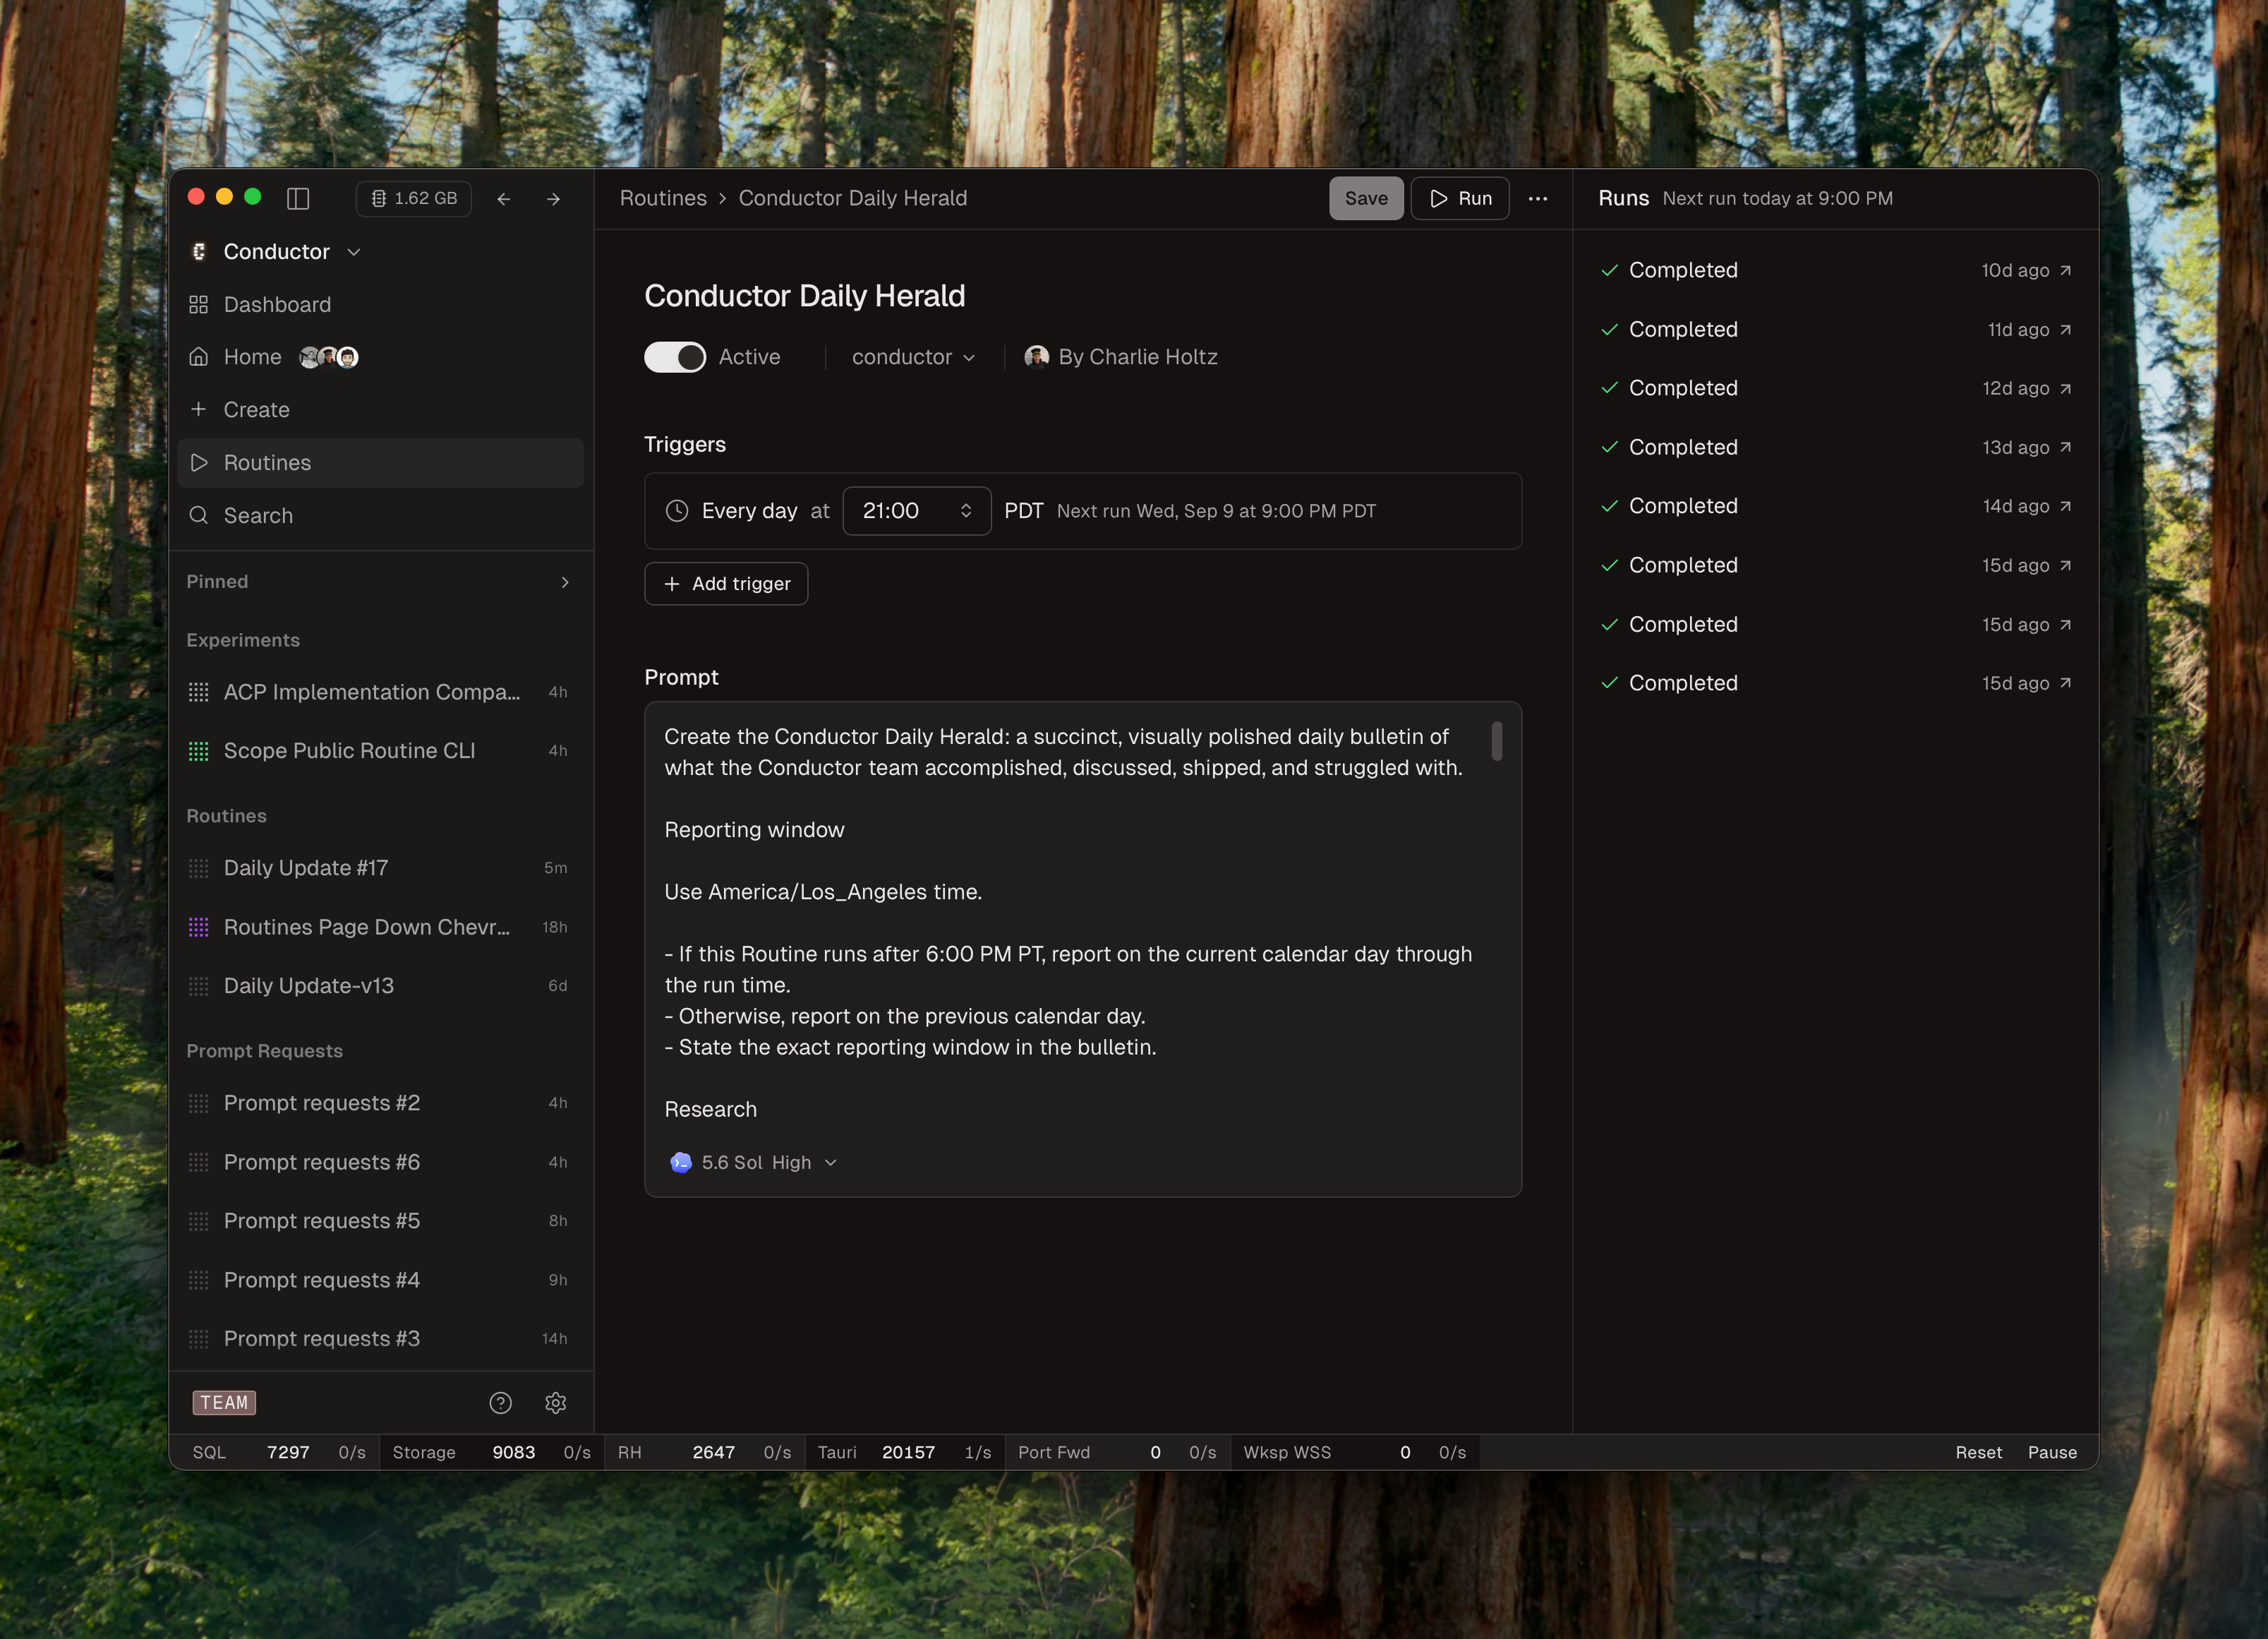Open Scope Public Routine CLI experiment
2268x1639 pixels.
[x=380, y=751]
